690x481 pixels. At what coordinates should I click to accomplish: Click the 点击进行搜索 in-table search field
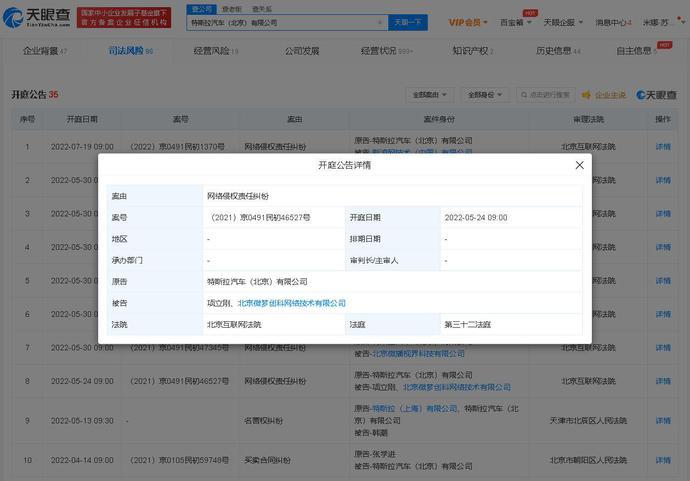coord(546,95)
